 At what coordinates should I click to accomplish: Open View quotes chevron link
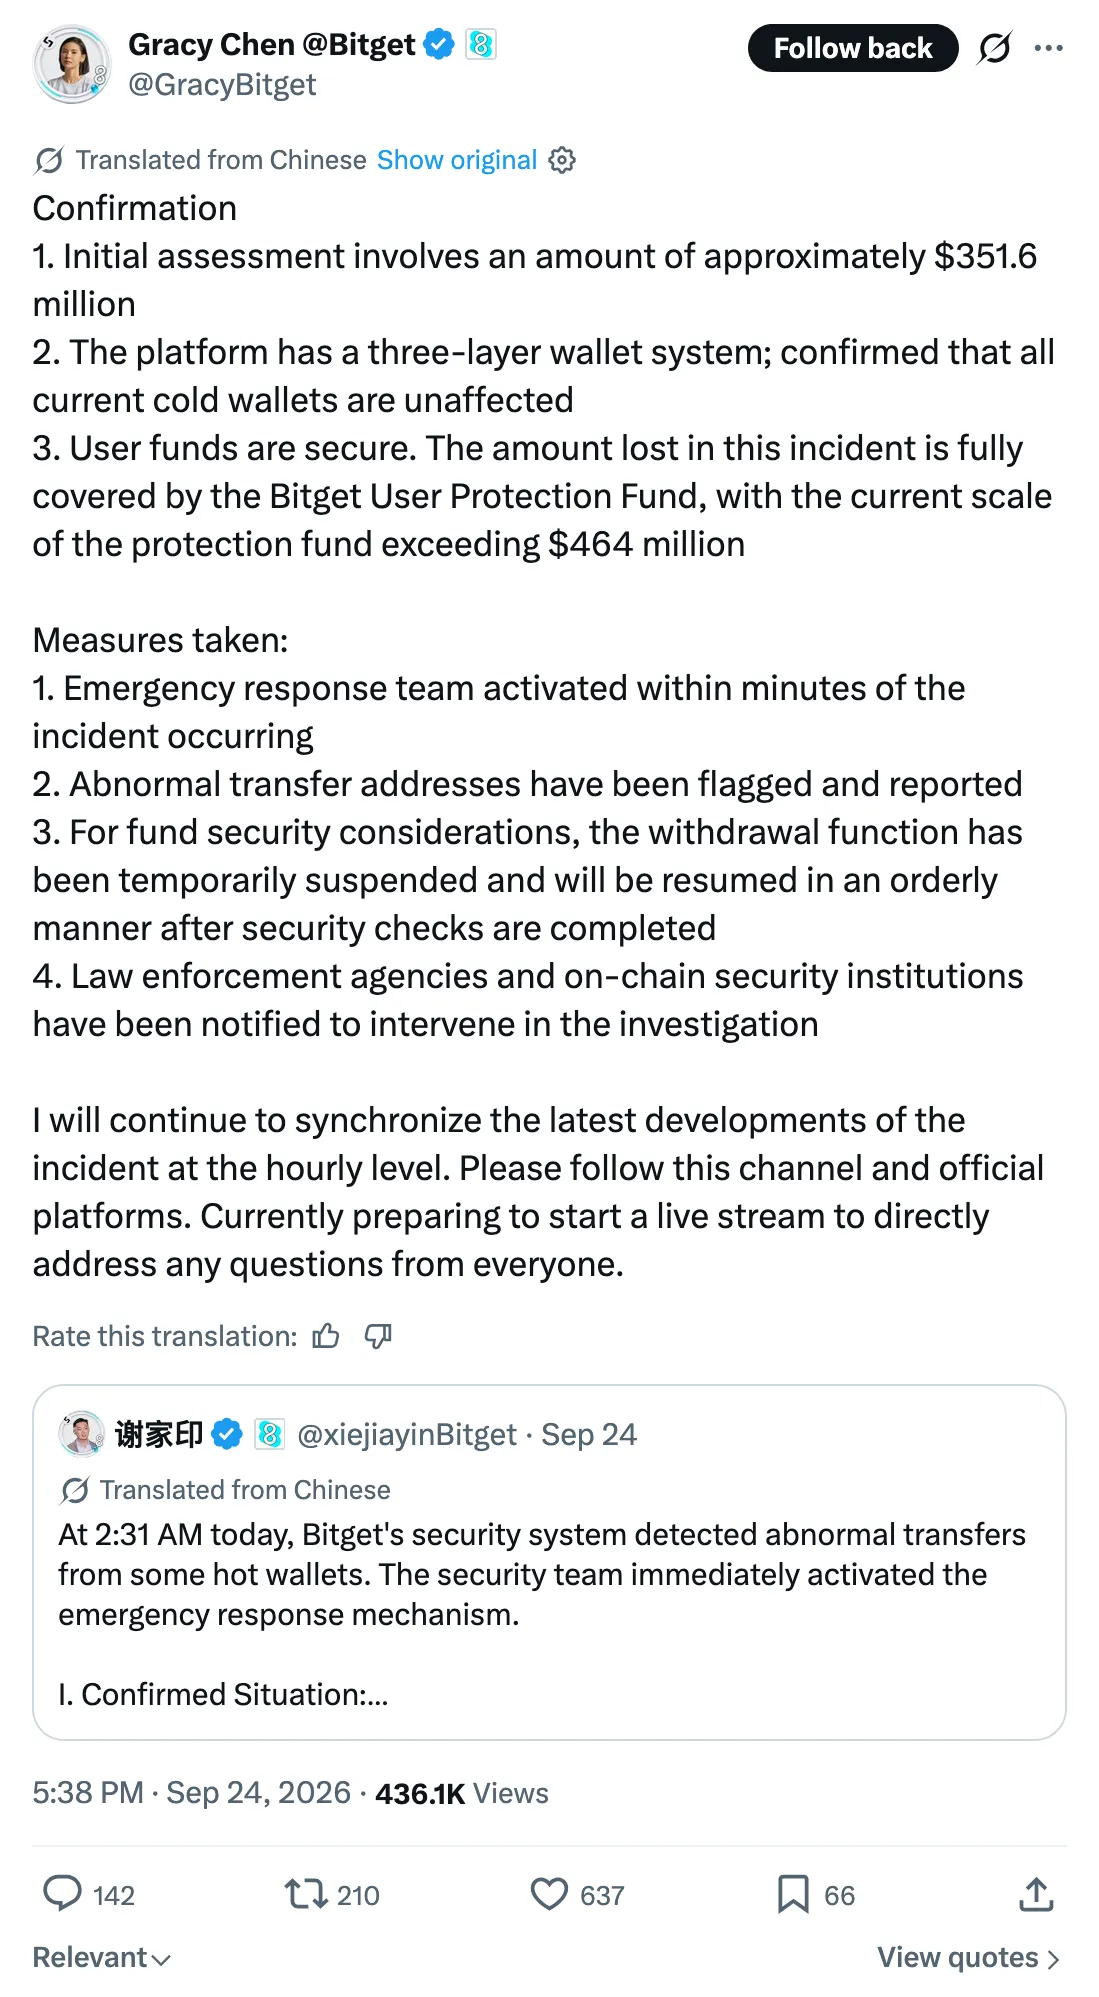pyautogui.click(x=968, y=1957)
